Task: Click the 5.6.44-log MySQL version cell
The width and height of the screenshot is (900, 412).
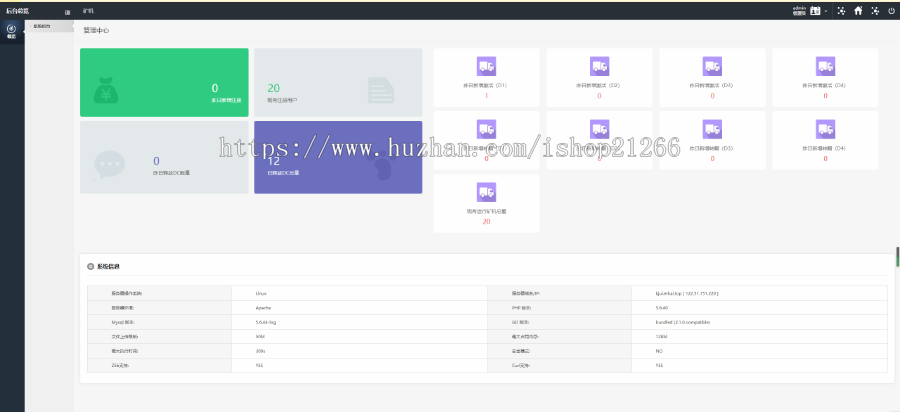Action: [266, 322]
